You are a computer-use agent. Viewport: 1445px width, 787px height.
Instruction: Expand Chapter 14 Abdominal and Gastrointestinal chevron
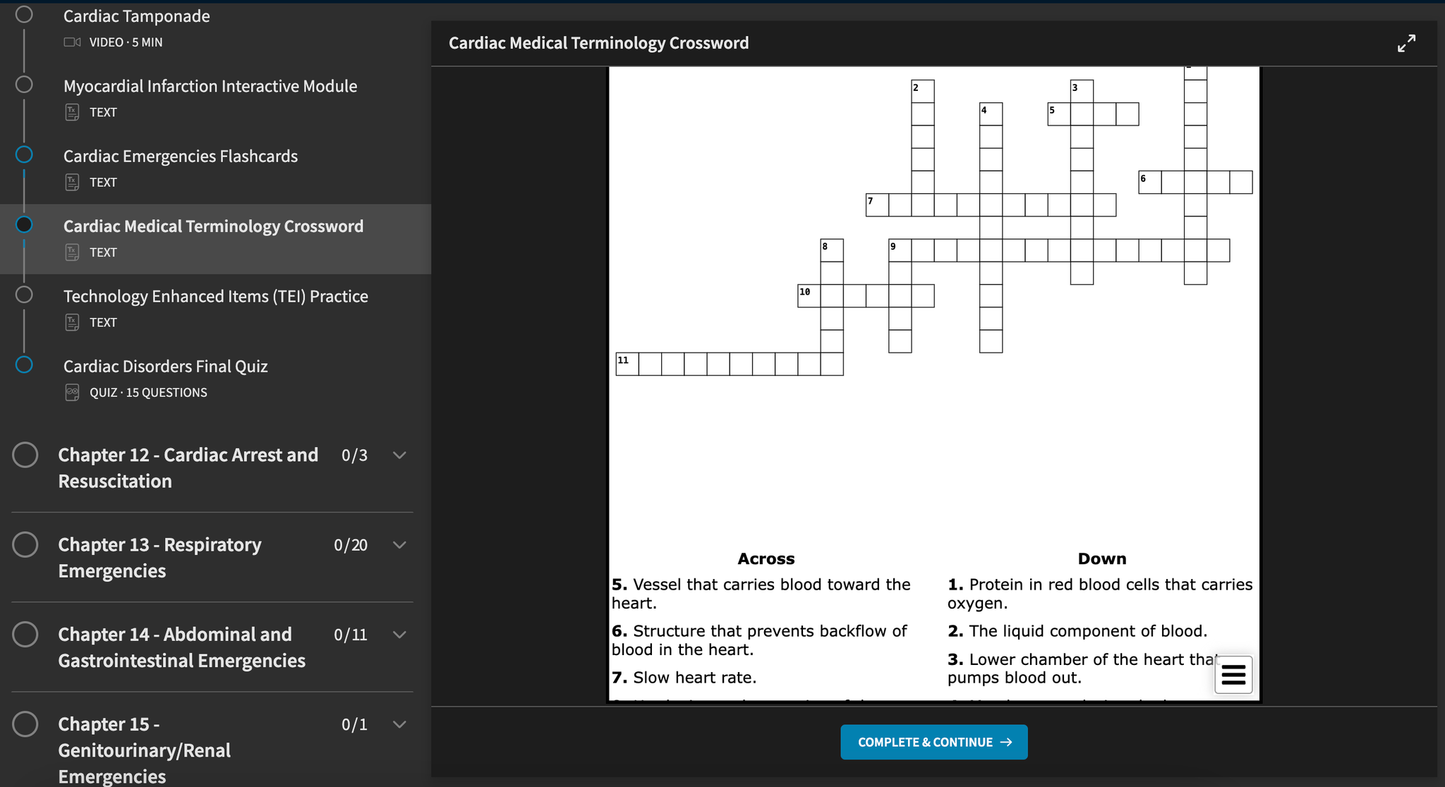point(399,635)
